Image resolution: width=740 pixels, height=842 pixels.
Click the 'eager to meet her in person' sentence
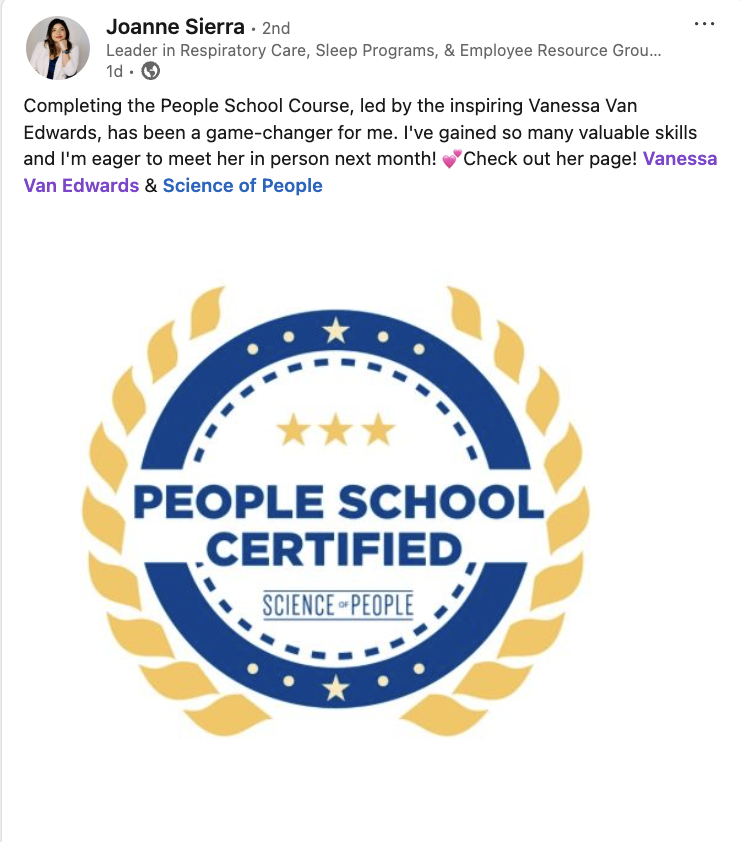[x=200, y=159]
